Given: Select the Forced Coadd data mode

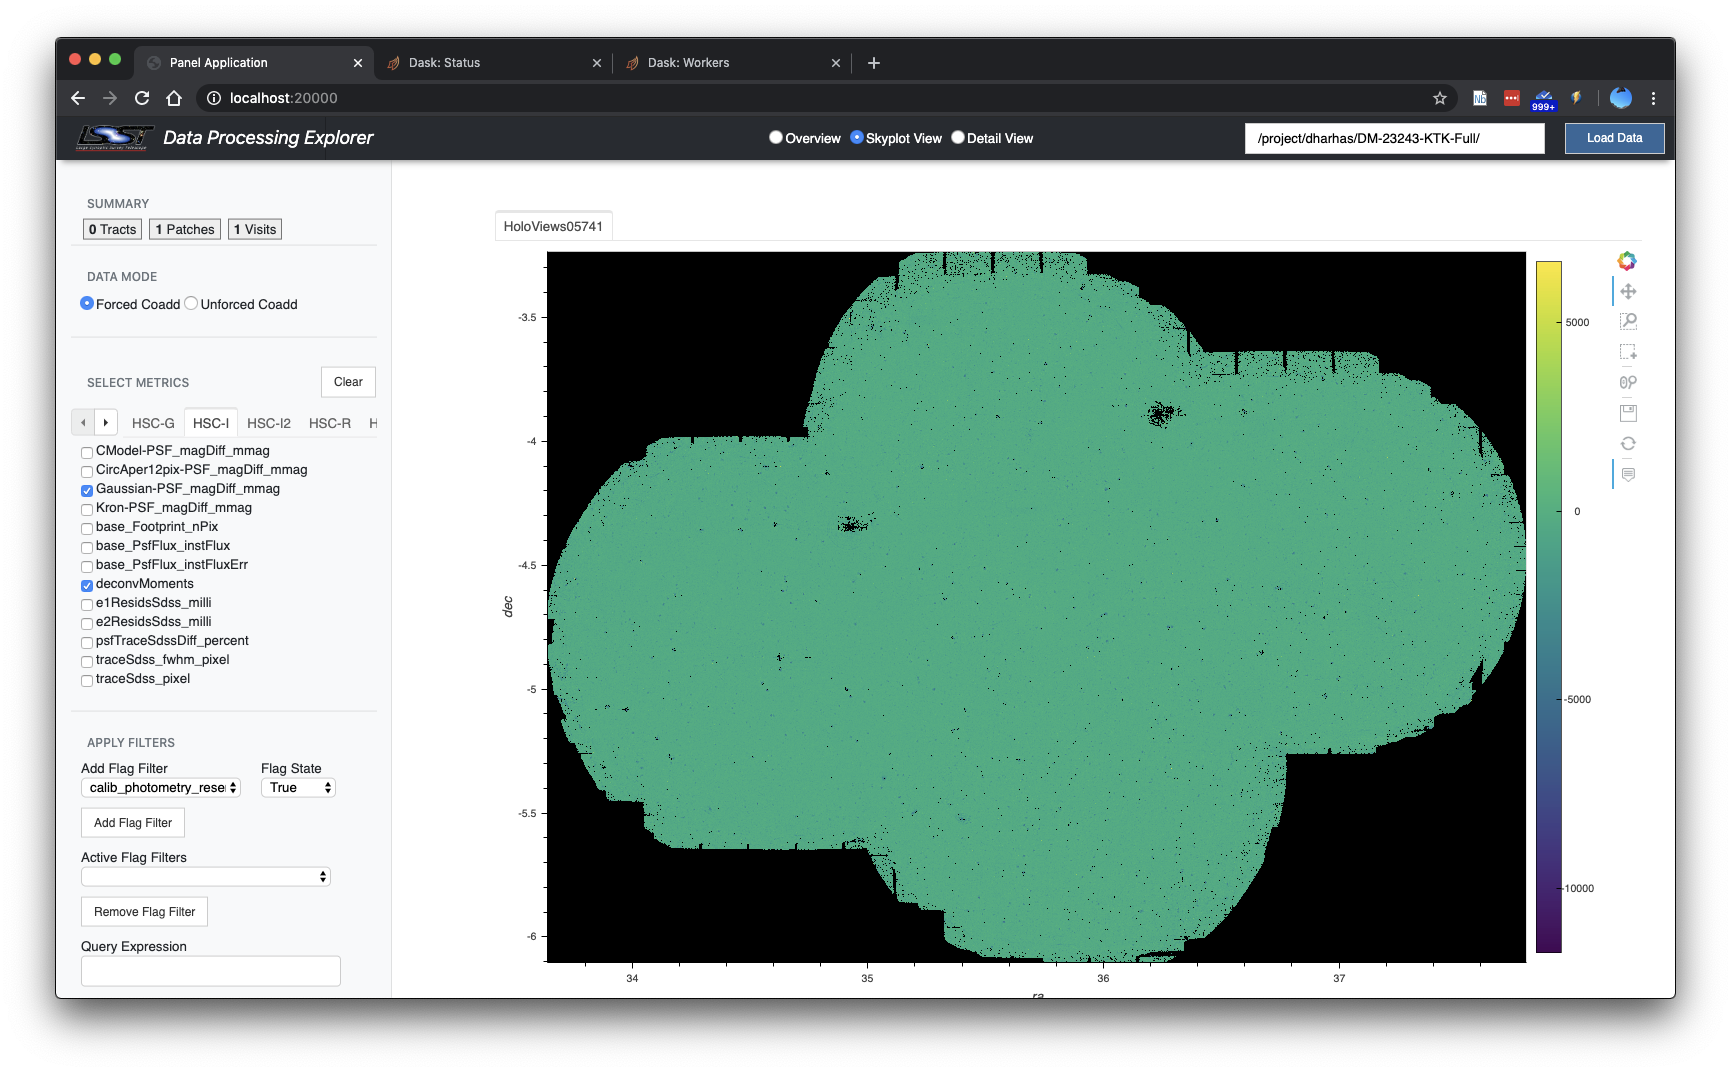Looking at the screenshot, I should [x=87, y=303].
